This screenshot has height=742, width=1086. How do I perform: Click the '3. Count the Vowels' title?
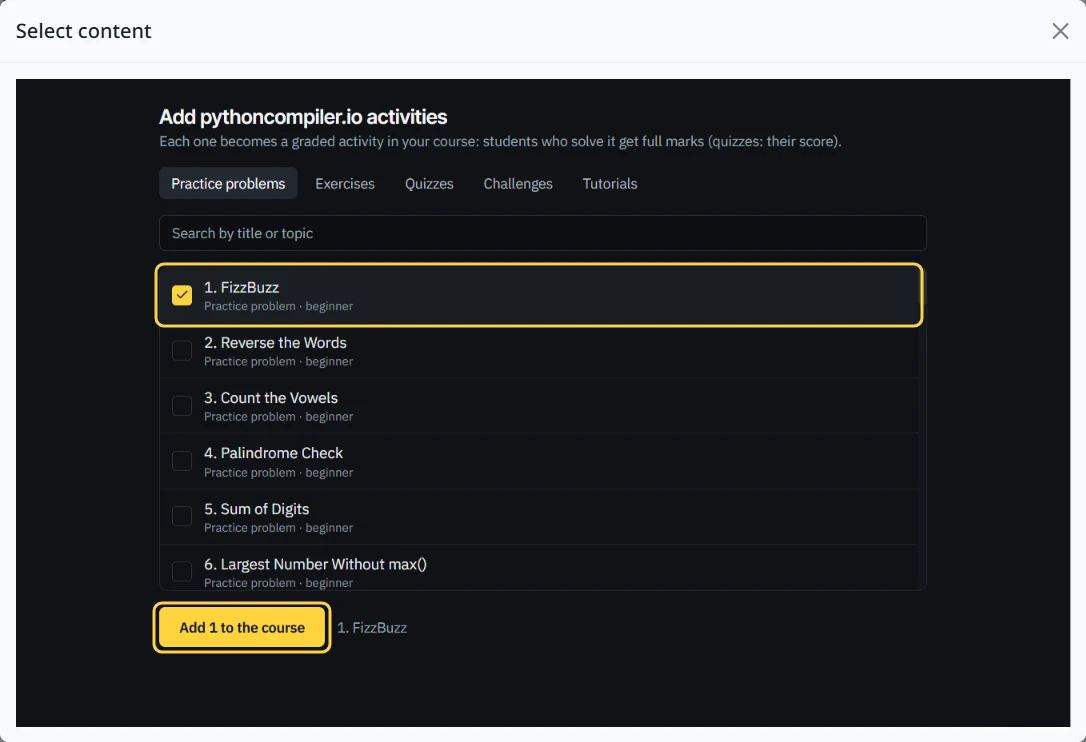coord(271,398)
